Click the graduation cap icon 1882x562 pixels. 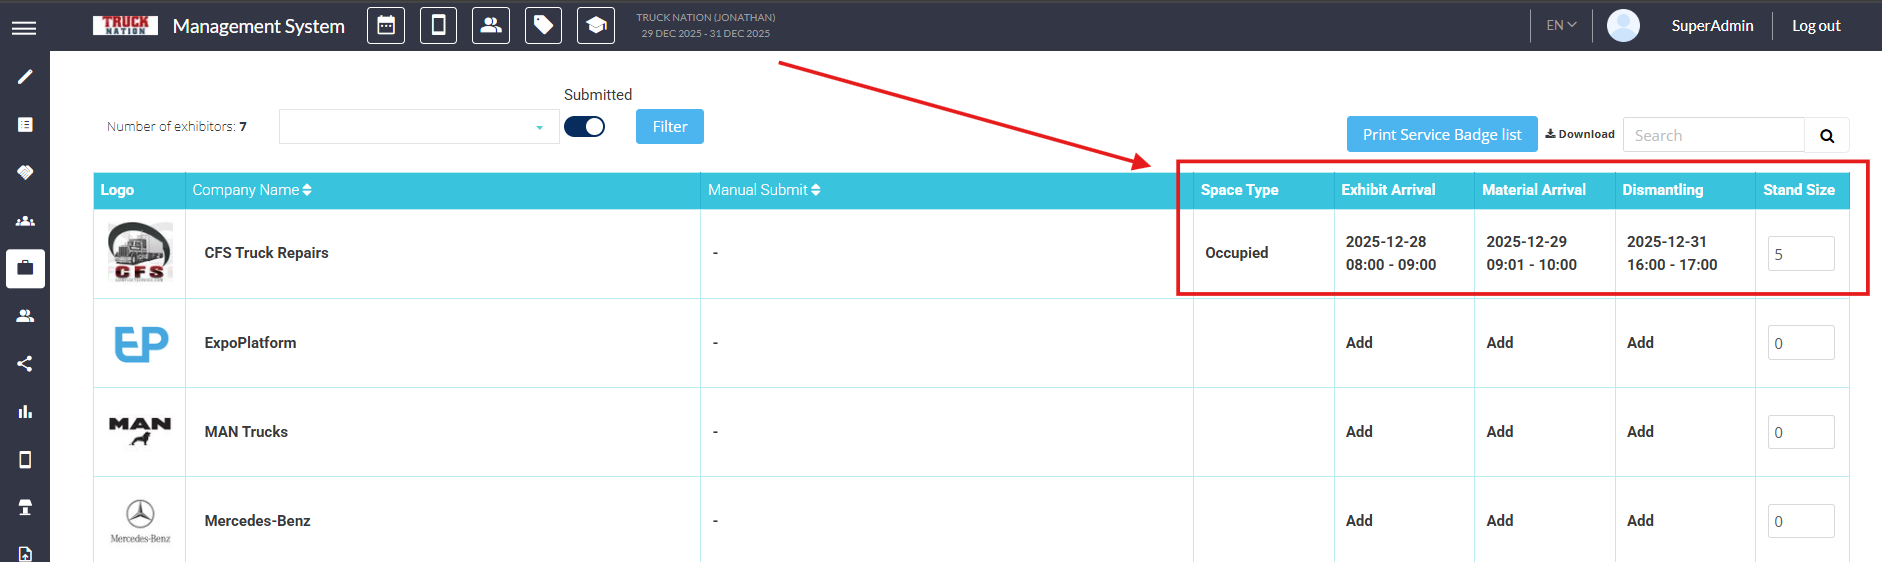point(596,26)
